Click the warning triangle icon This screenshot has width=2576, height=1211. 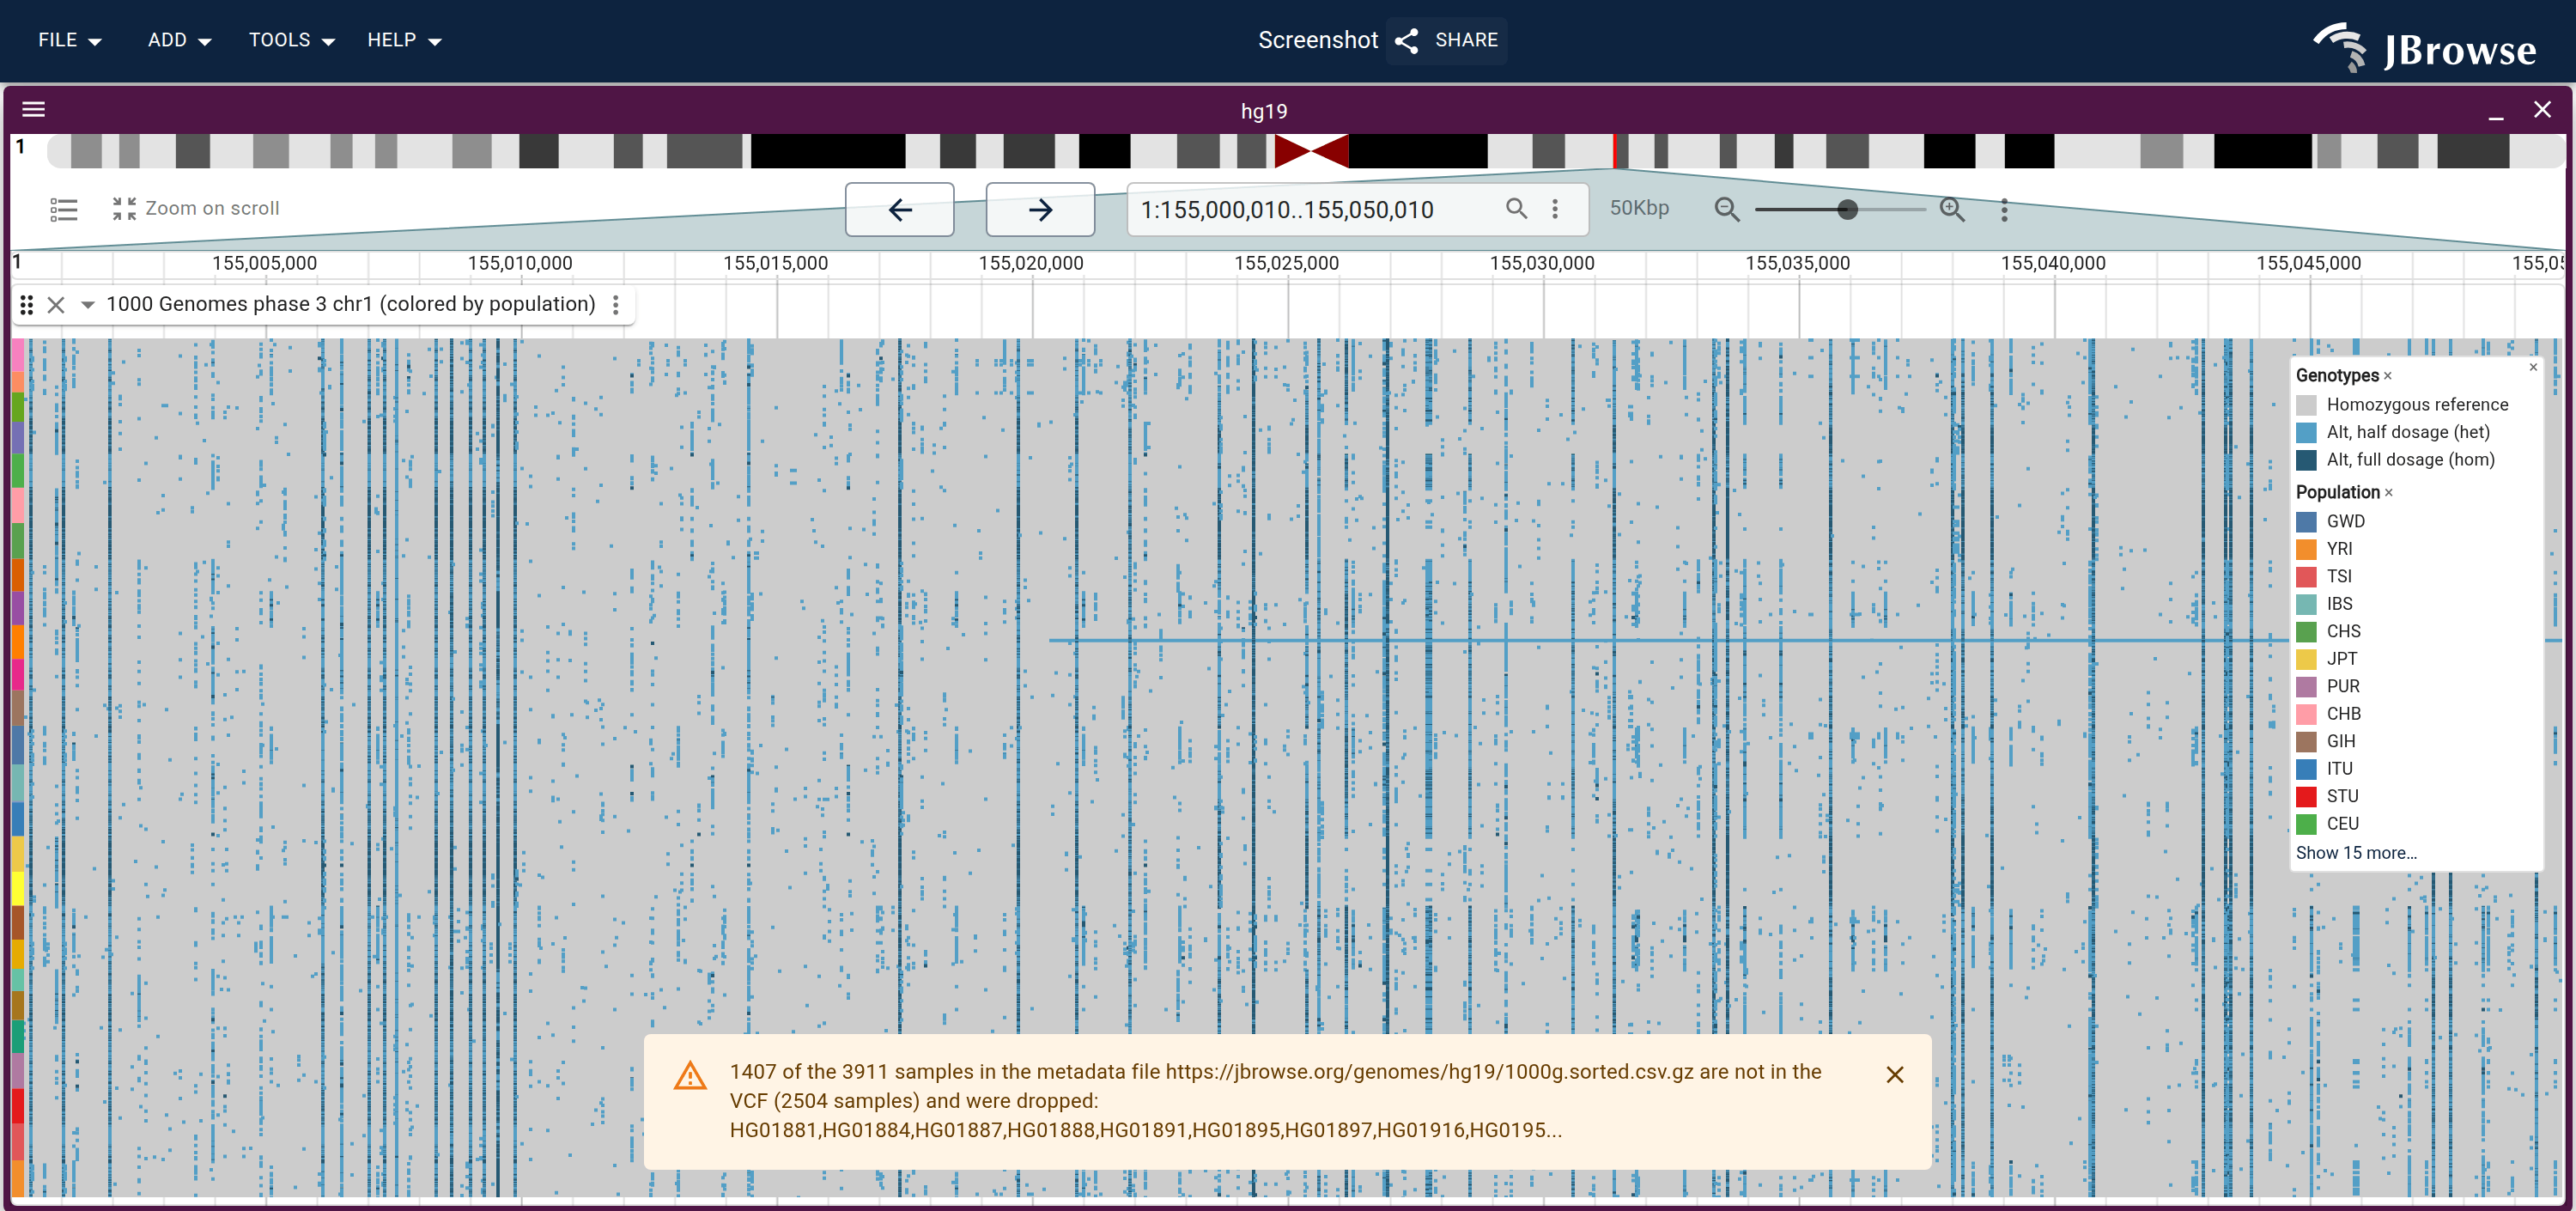click(690, 1076)
